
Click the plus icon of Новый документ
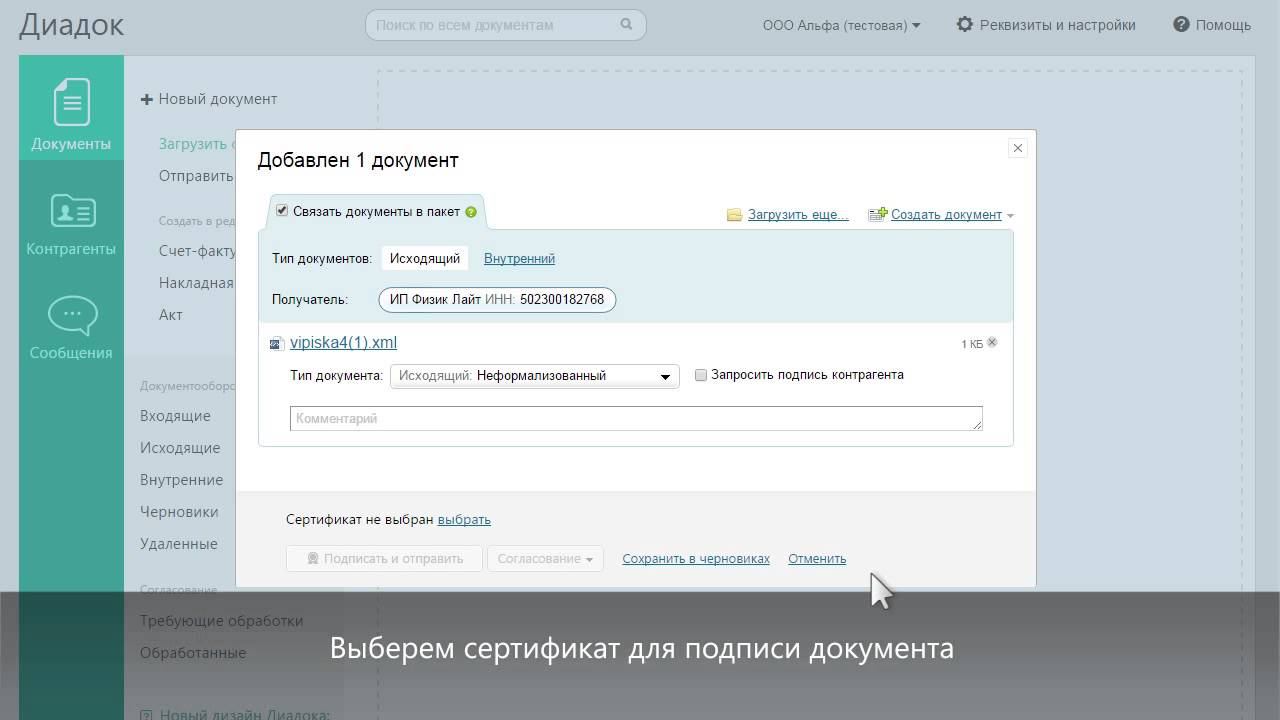(x=147, y=99)
